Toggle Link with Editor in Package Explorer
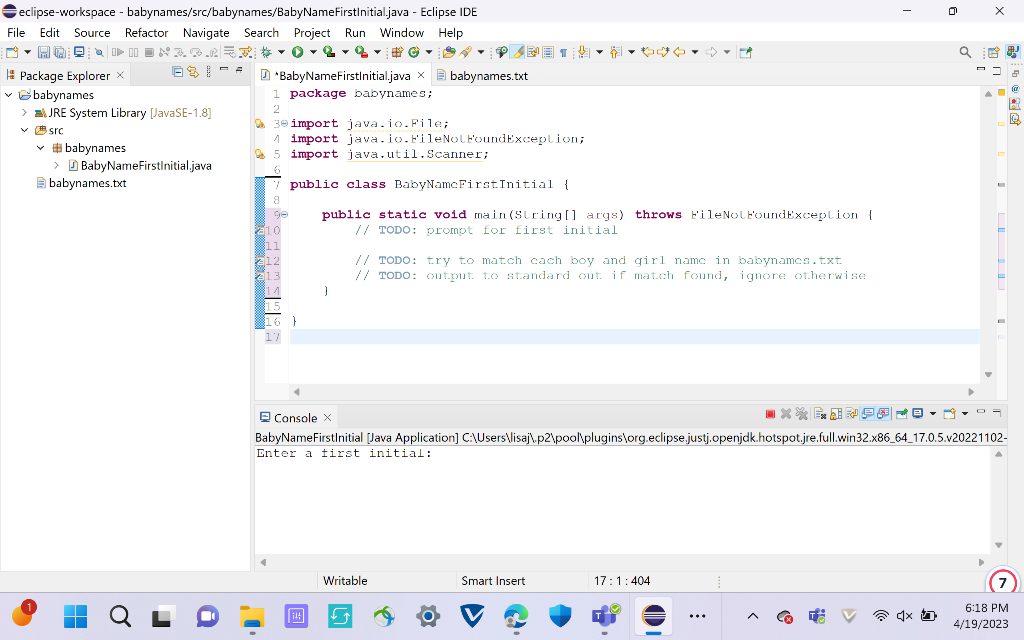 193,72
